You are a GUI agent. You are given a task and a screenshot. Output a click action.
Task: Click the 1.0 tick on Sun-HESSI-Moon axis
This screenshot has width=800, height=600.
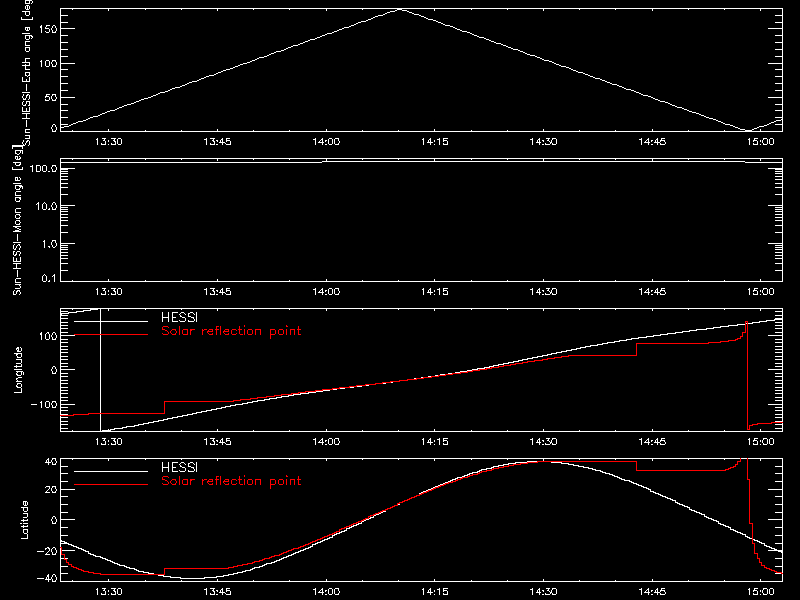point(49,244)
